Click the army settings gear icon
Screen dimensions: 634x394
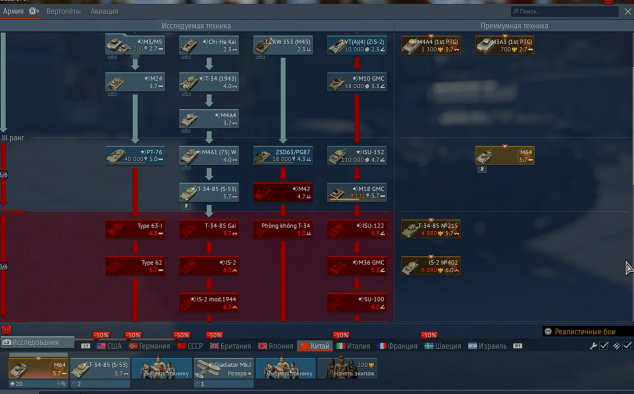(34, 11)
